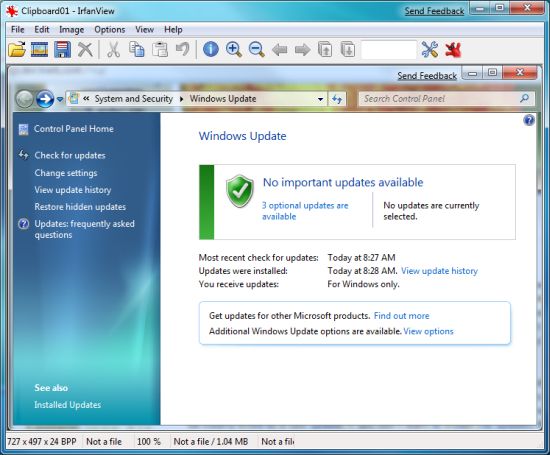Open Restore hidden updates link
The width and height of the screenshot is (550, 455).
pyautogui.click(x=80, y=207)
